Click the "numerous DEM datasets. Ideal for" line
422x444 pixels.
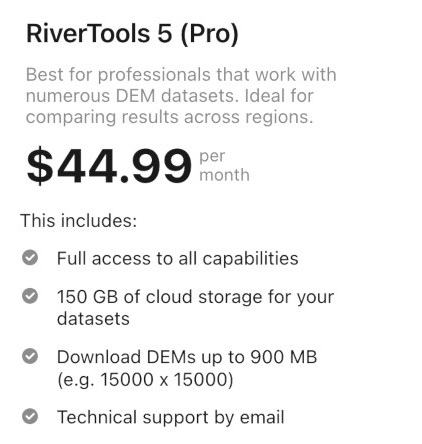coord(170,96)
